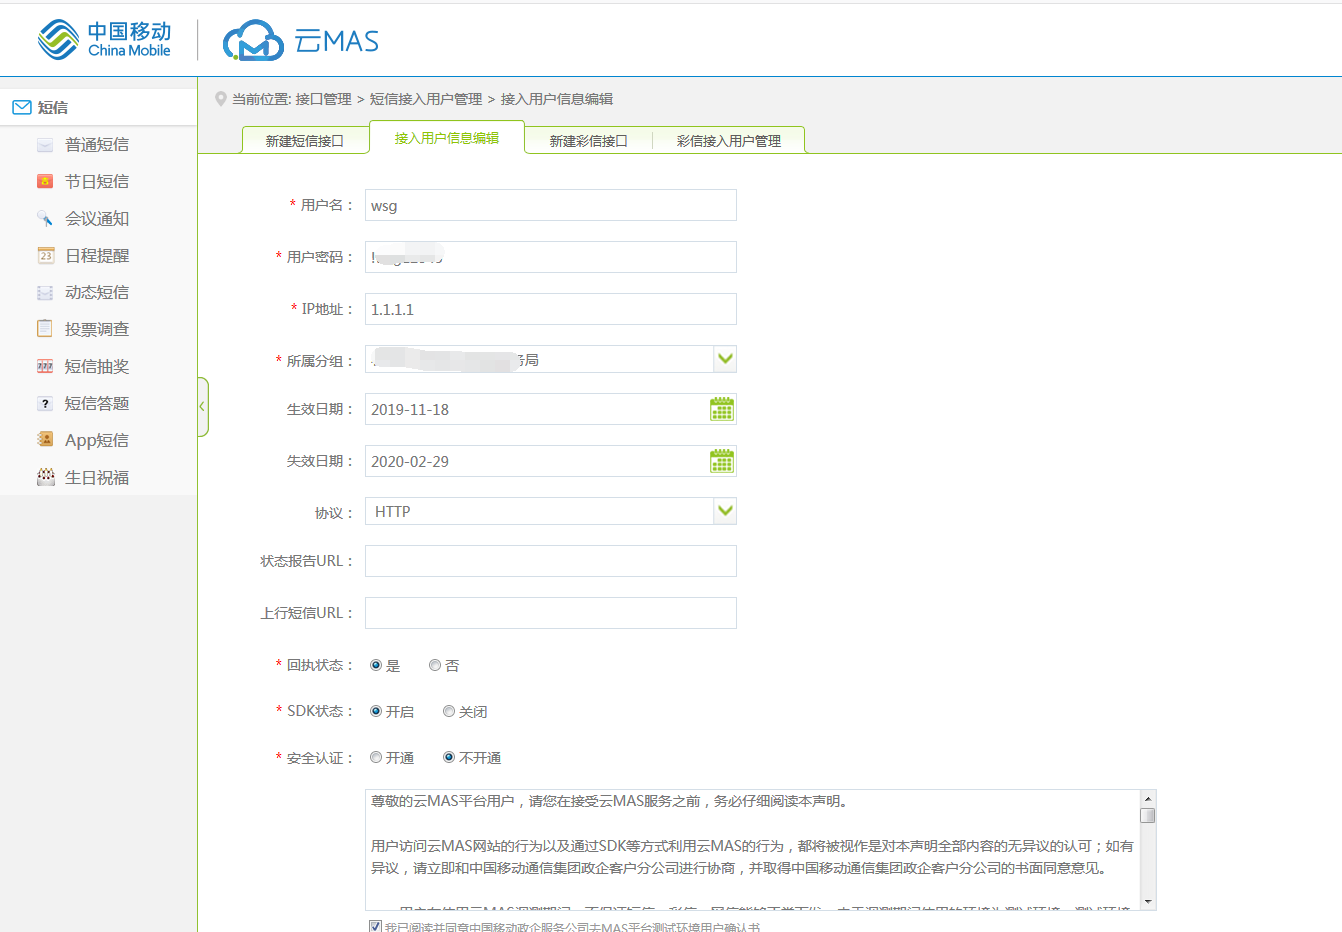This screenshot has height=932, width=1342.
Task: Open calendar picker for 生效日期
Action: [x=721, y=409]
